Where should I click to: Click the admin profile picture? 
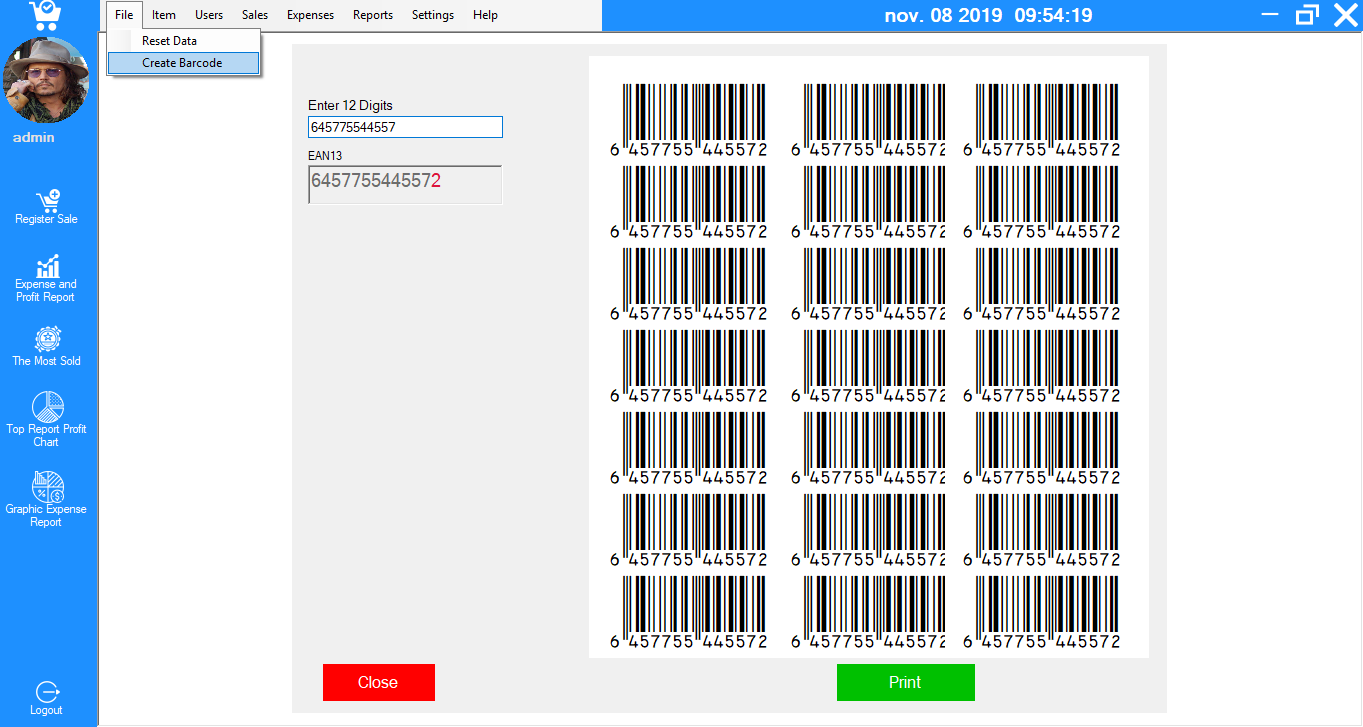click(46, 80)
